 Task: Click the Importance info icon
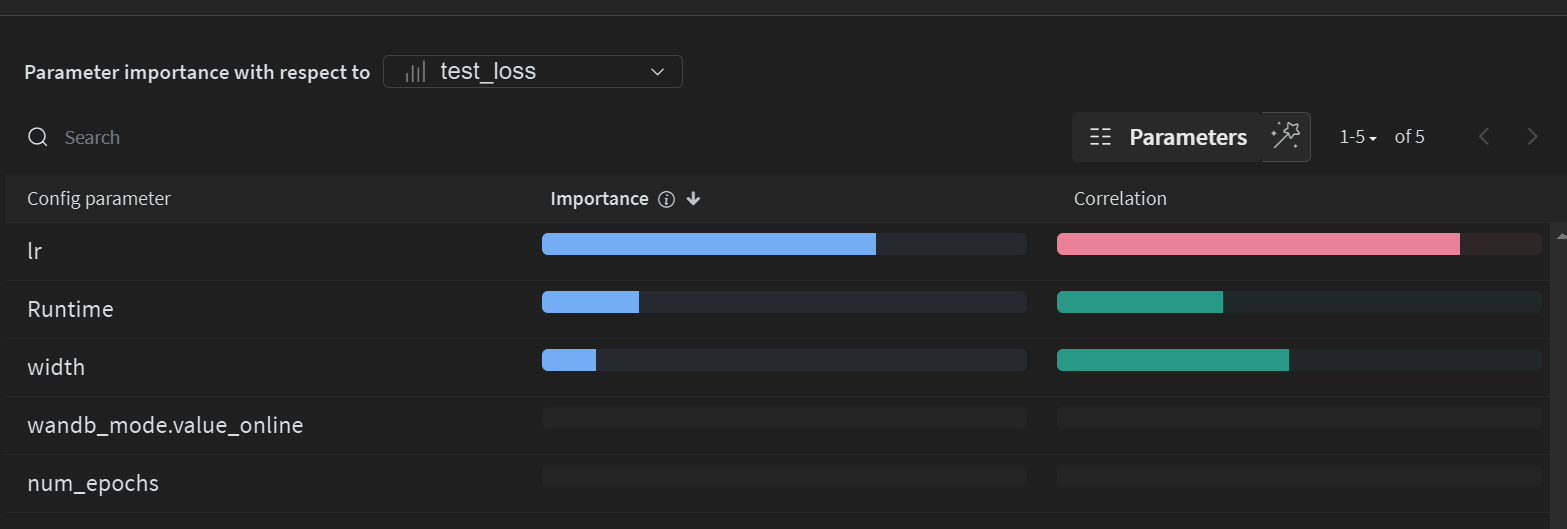[667, 199]
